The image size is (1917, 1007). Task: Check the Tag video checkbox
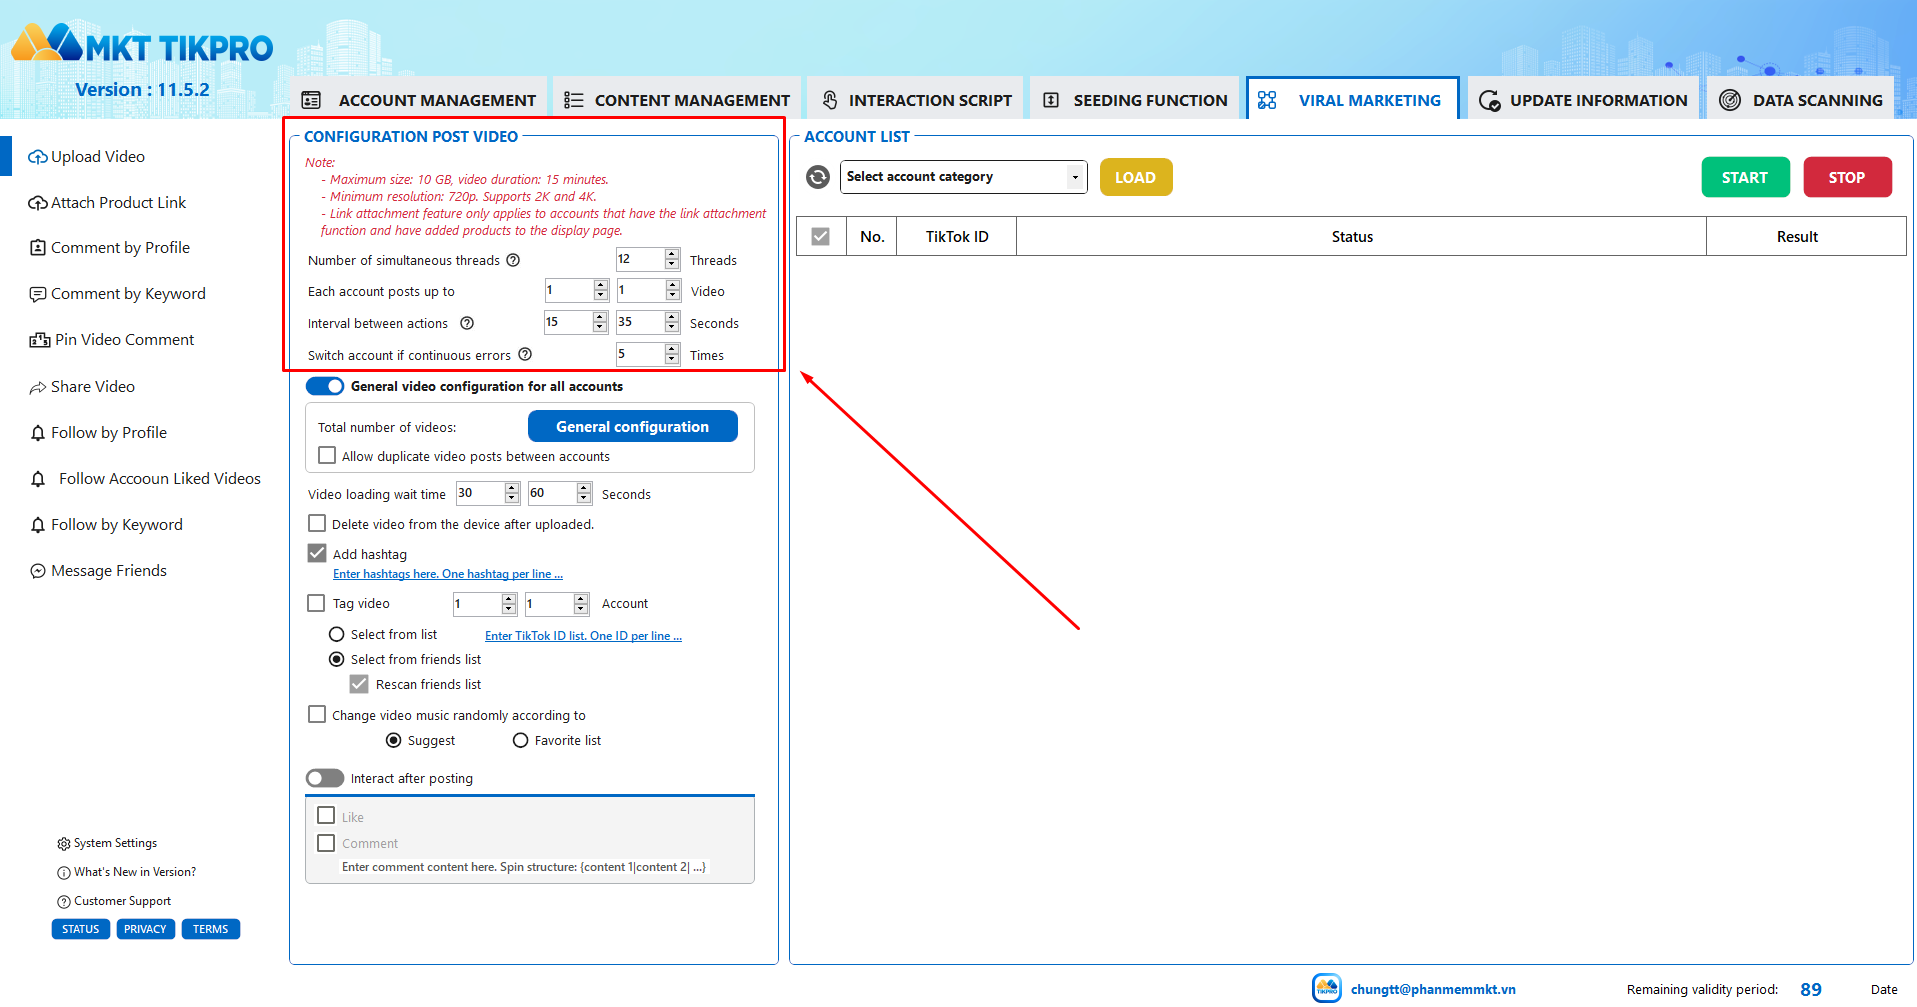point(316,603)
